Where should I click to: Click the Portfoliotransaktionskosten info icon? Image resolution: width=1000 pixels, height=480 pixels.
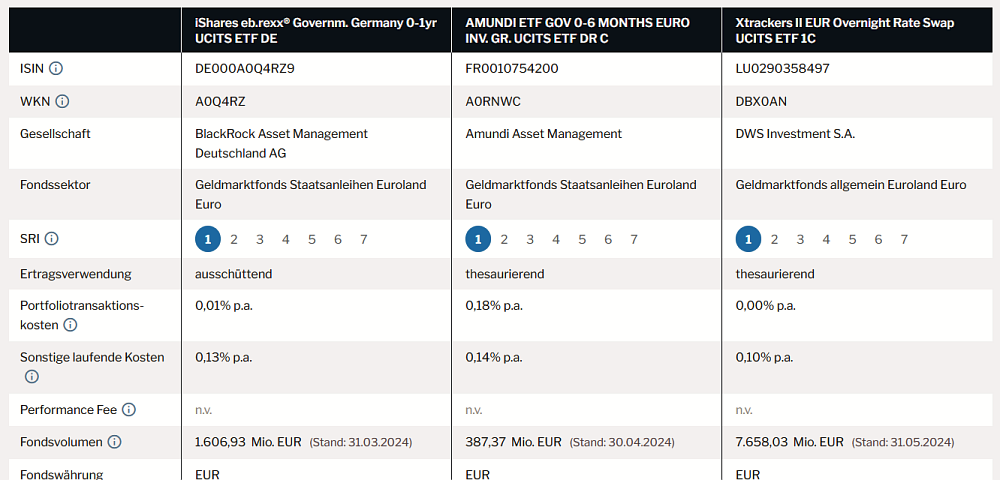[x=70, y=325]
